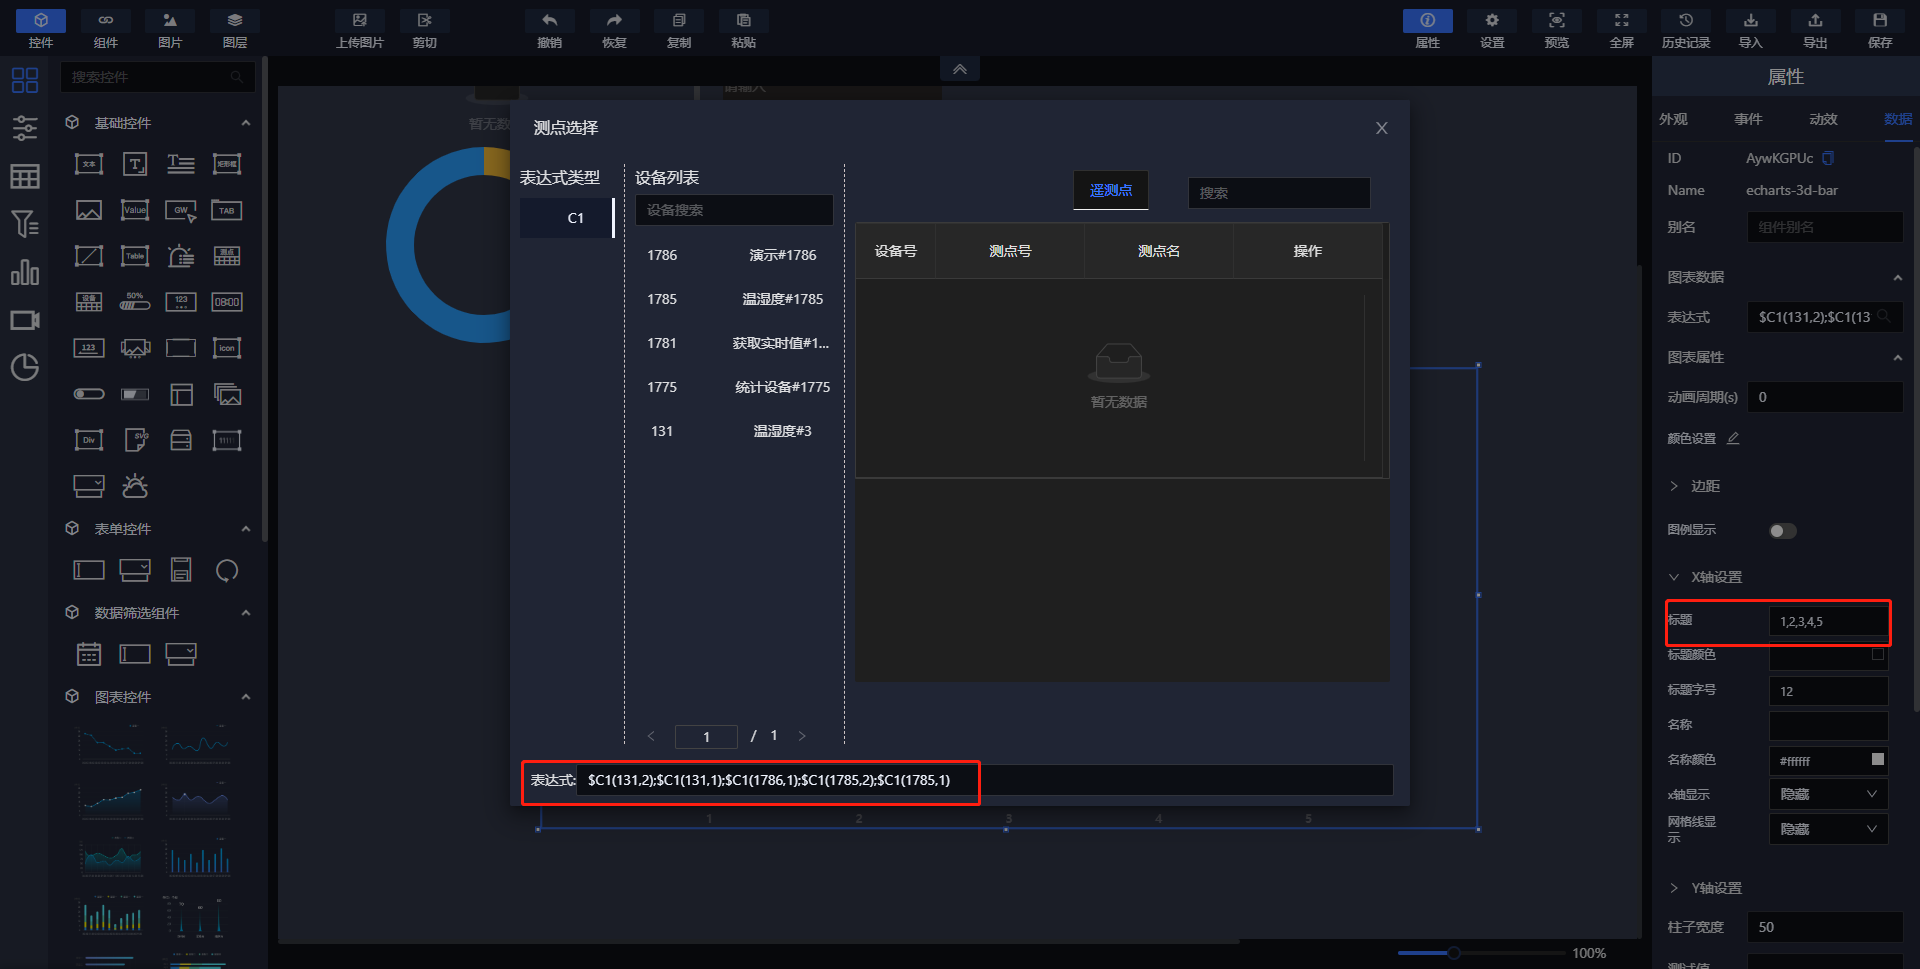Copy the ID AywKGPUc with copy icon

pos(1828,158)
